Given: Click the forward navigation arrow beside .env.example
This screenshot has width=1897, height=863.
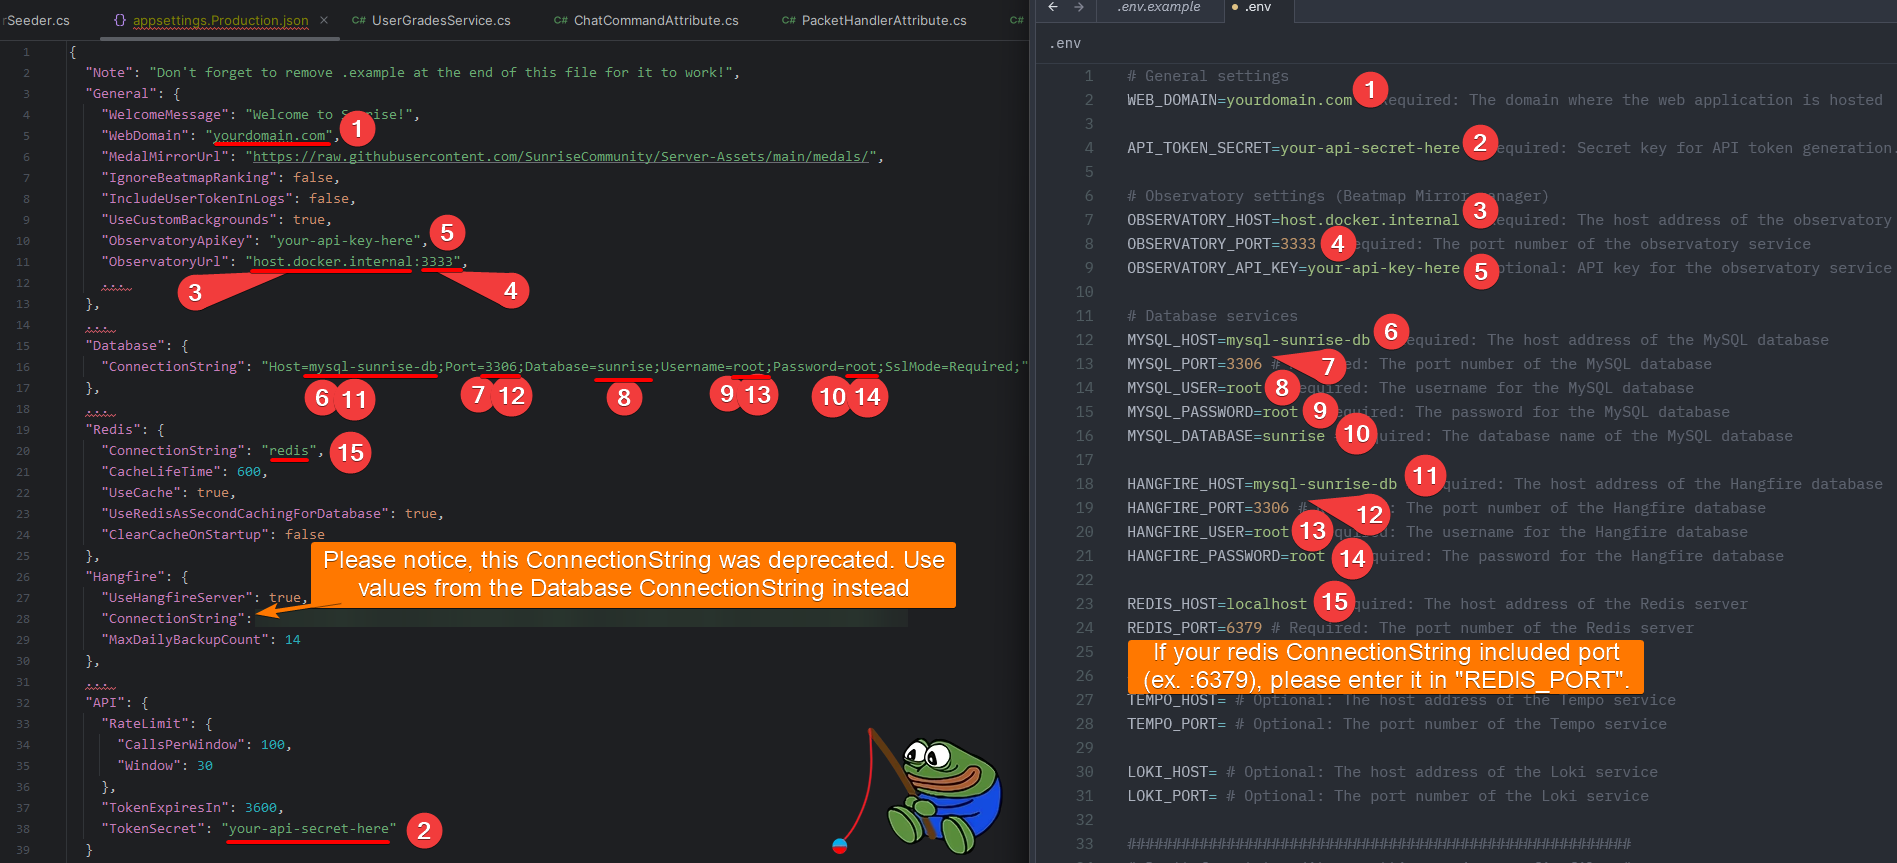Looking at the screenshot, I should 1079,7.
